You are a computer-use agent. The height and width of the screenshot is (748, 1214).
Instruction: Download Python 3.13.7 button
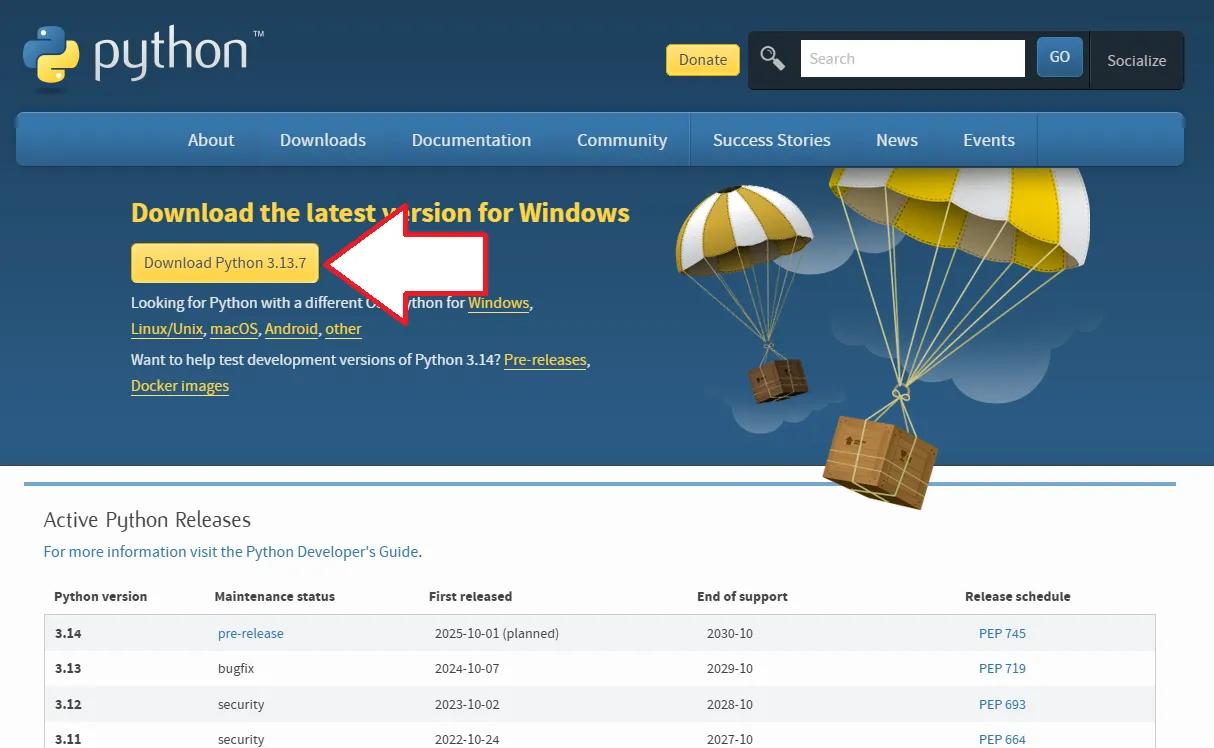click(225, 263)
